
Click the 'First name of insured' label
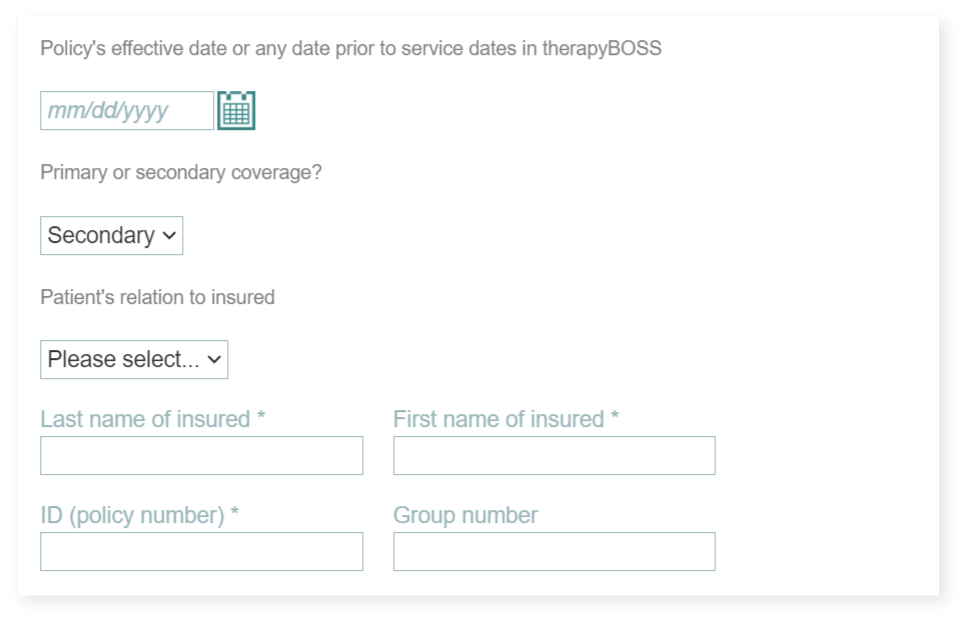(498, 420)
